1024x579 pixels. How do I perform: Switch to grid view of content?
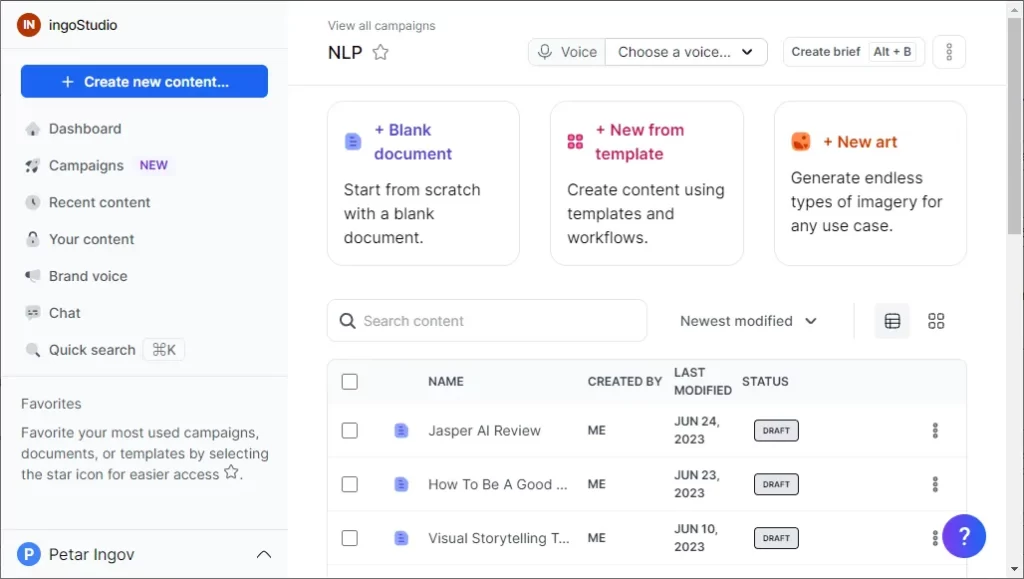936,321
